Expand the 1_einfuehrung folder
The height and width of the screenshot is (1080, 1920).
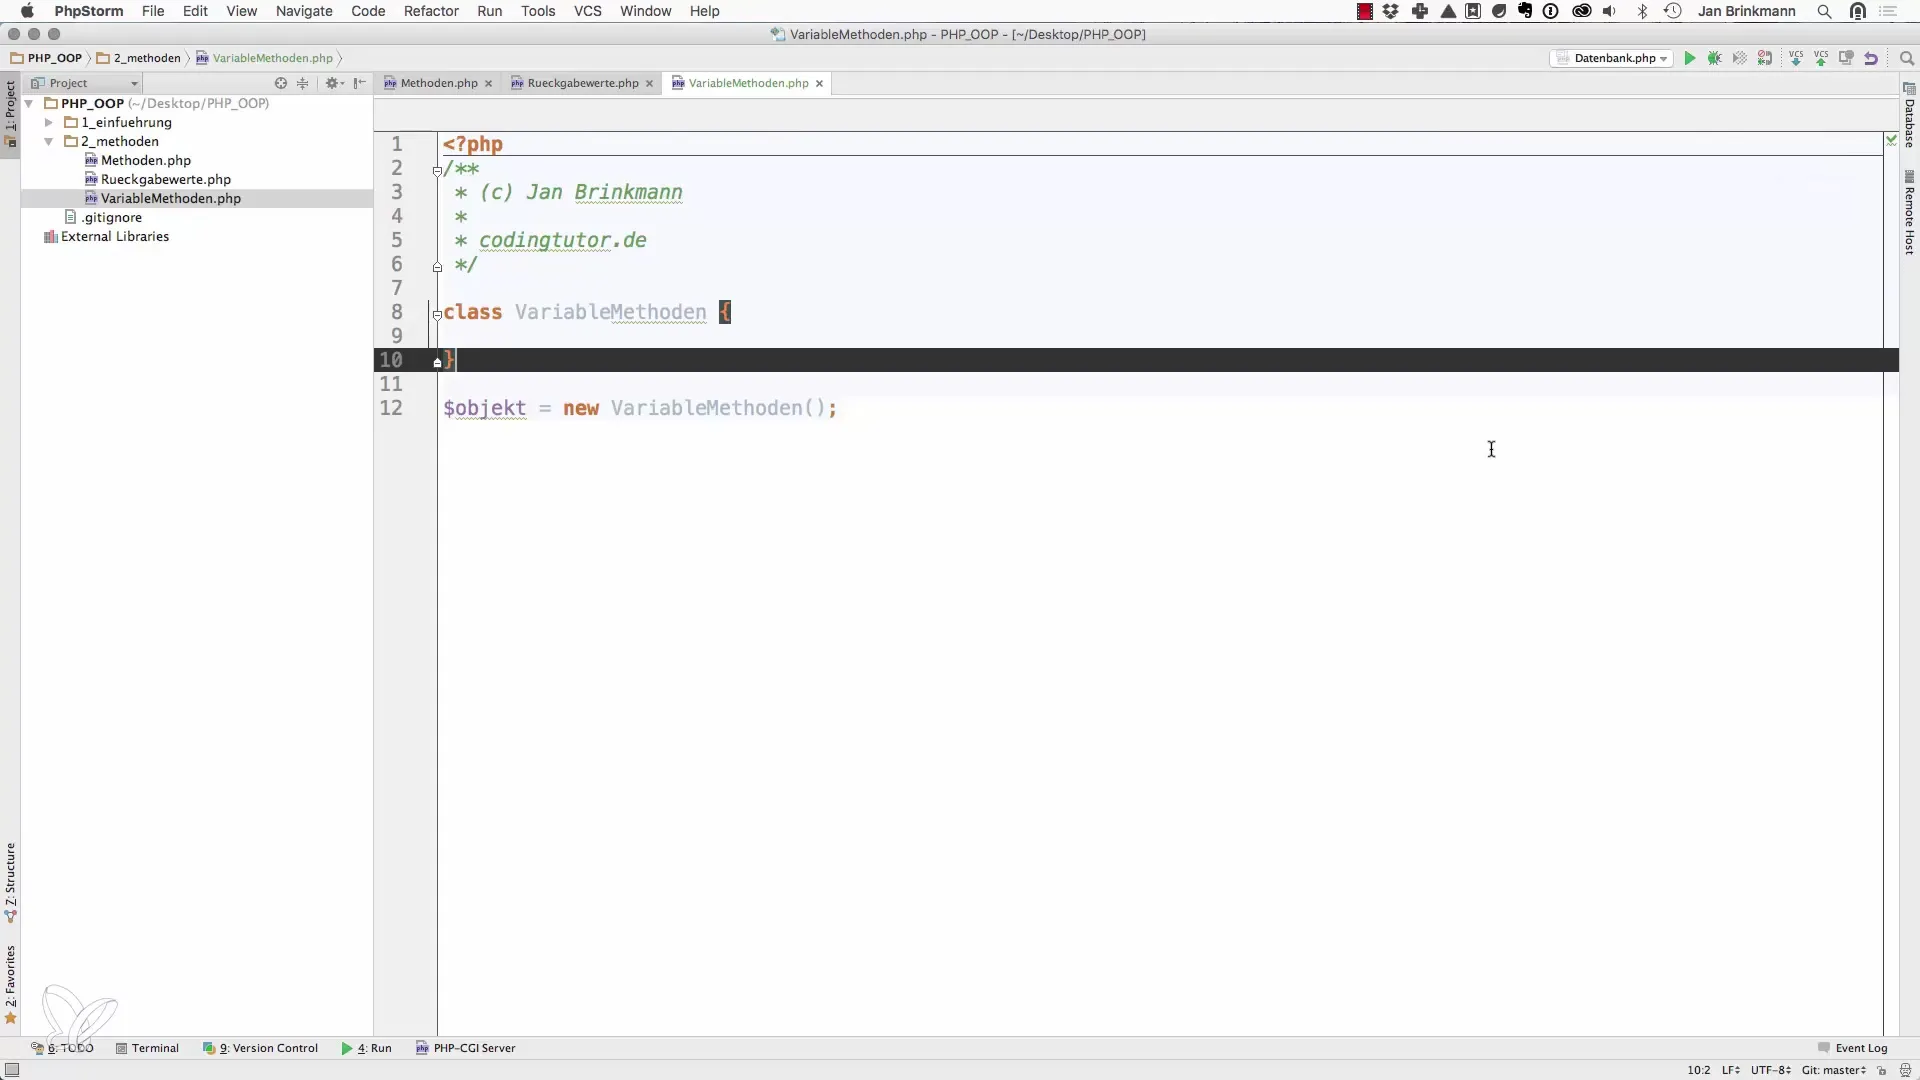click(x=48, y=122)
